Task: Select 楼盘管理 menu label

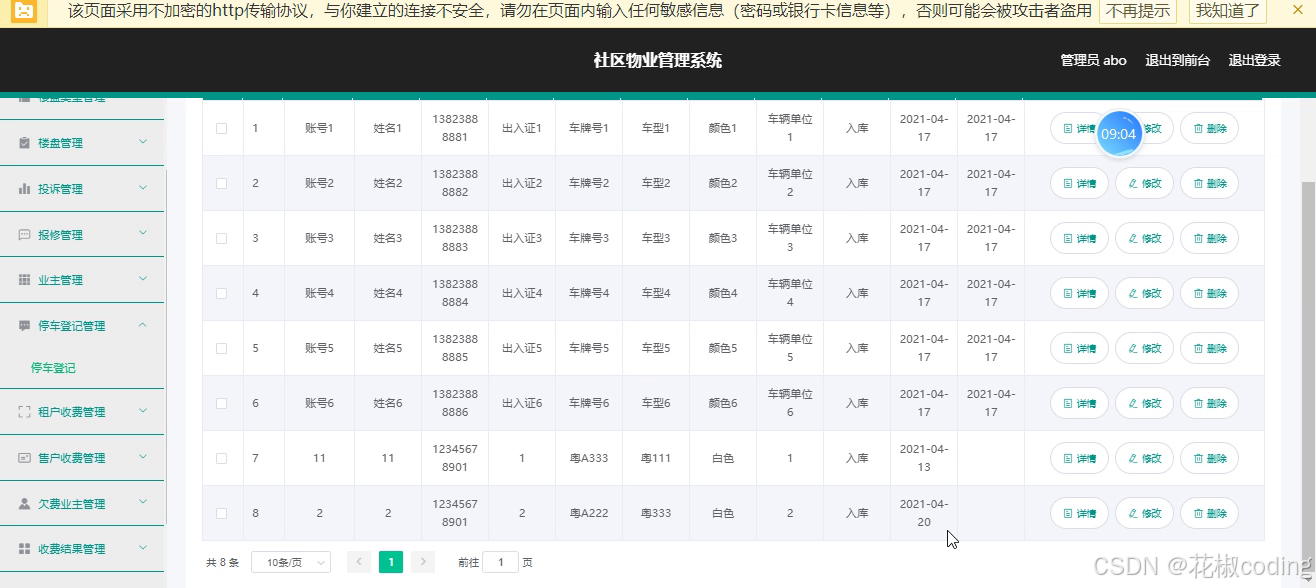Action: [60, 143]
